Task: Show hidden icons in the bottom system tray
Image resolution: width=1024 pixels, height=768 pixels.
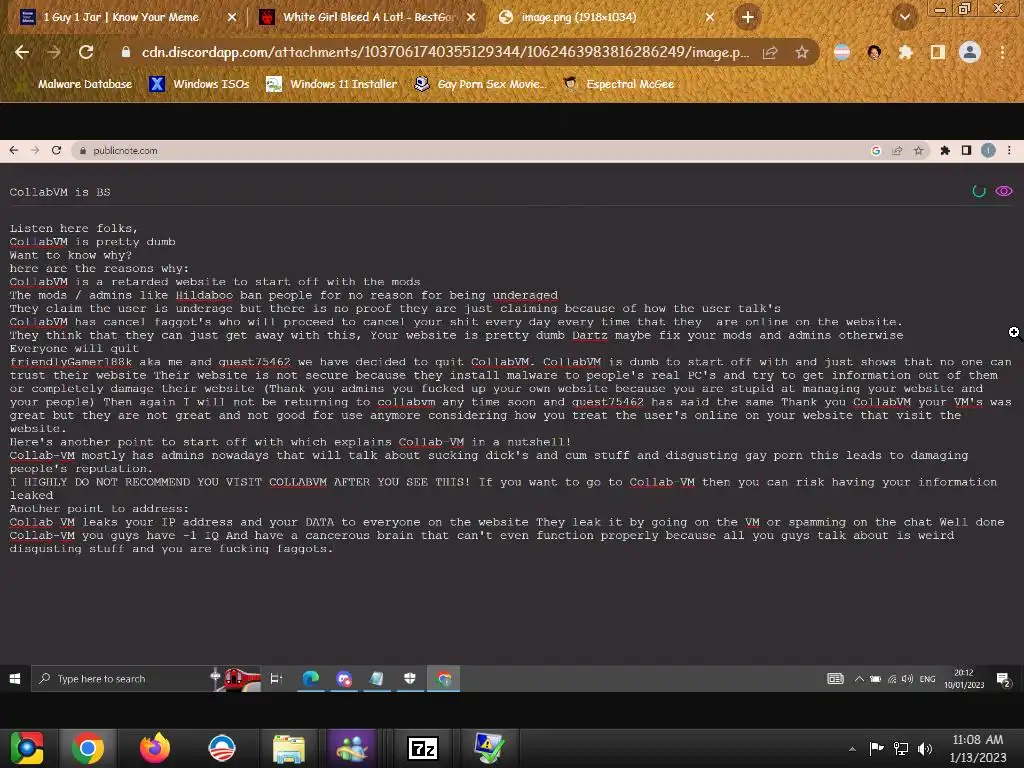Action: pos(852,749)
